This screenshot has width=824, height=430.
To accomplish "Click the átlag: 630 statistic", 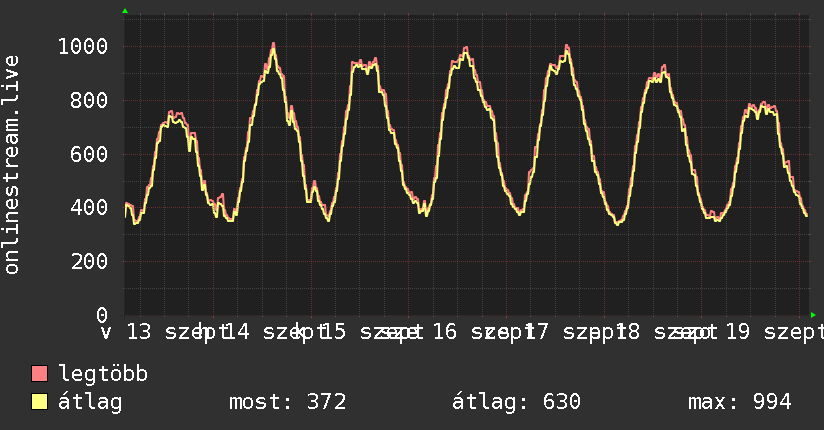I will point(516,402).
